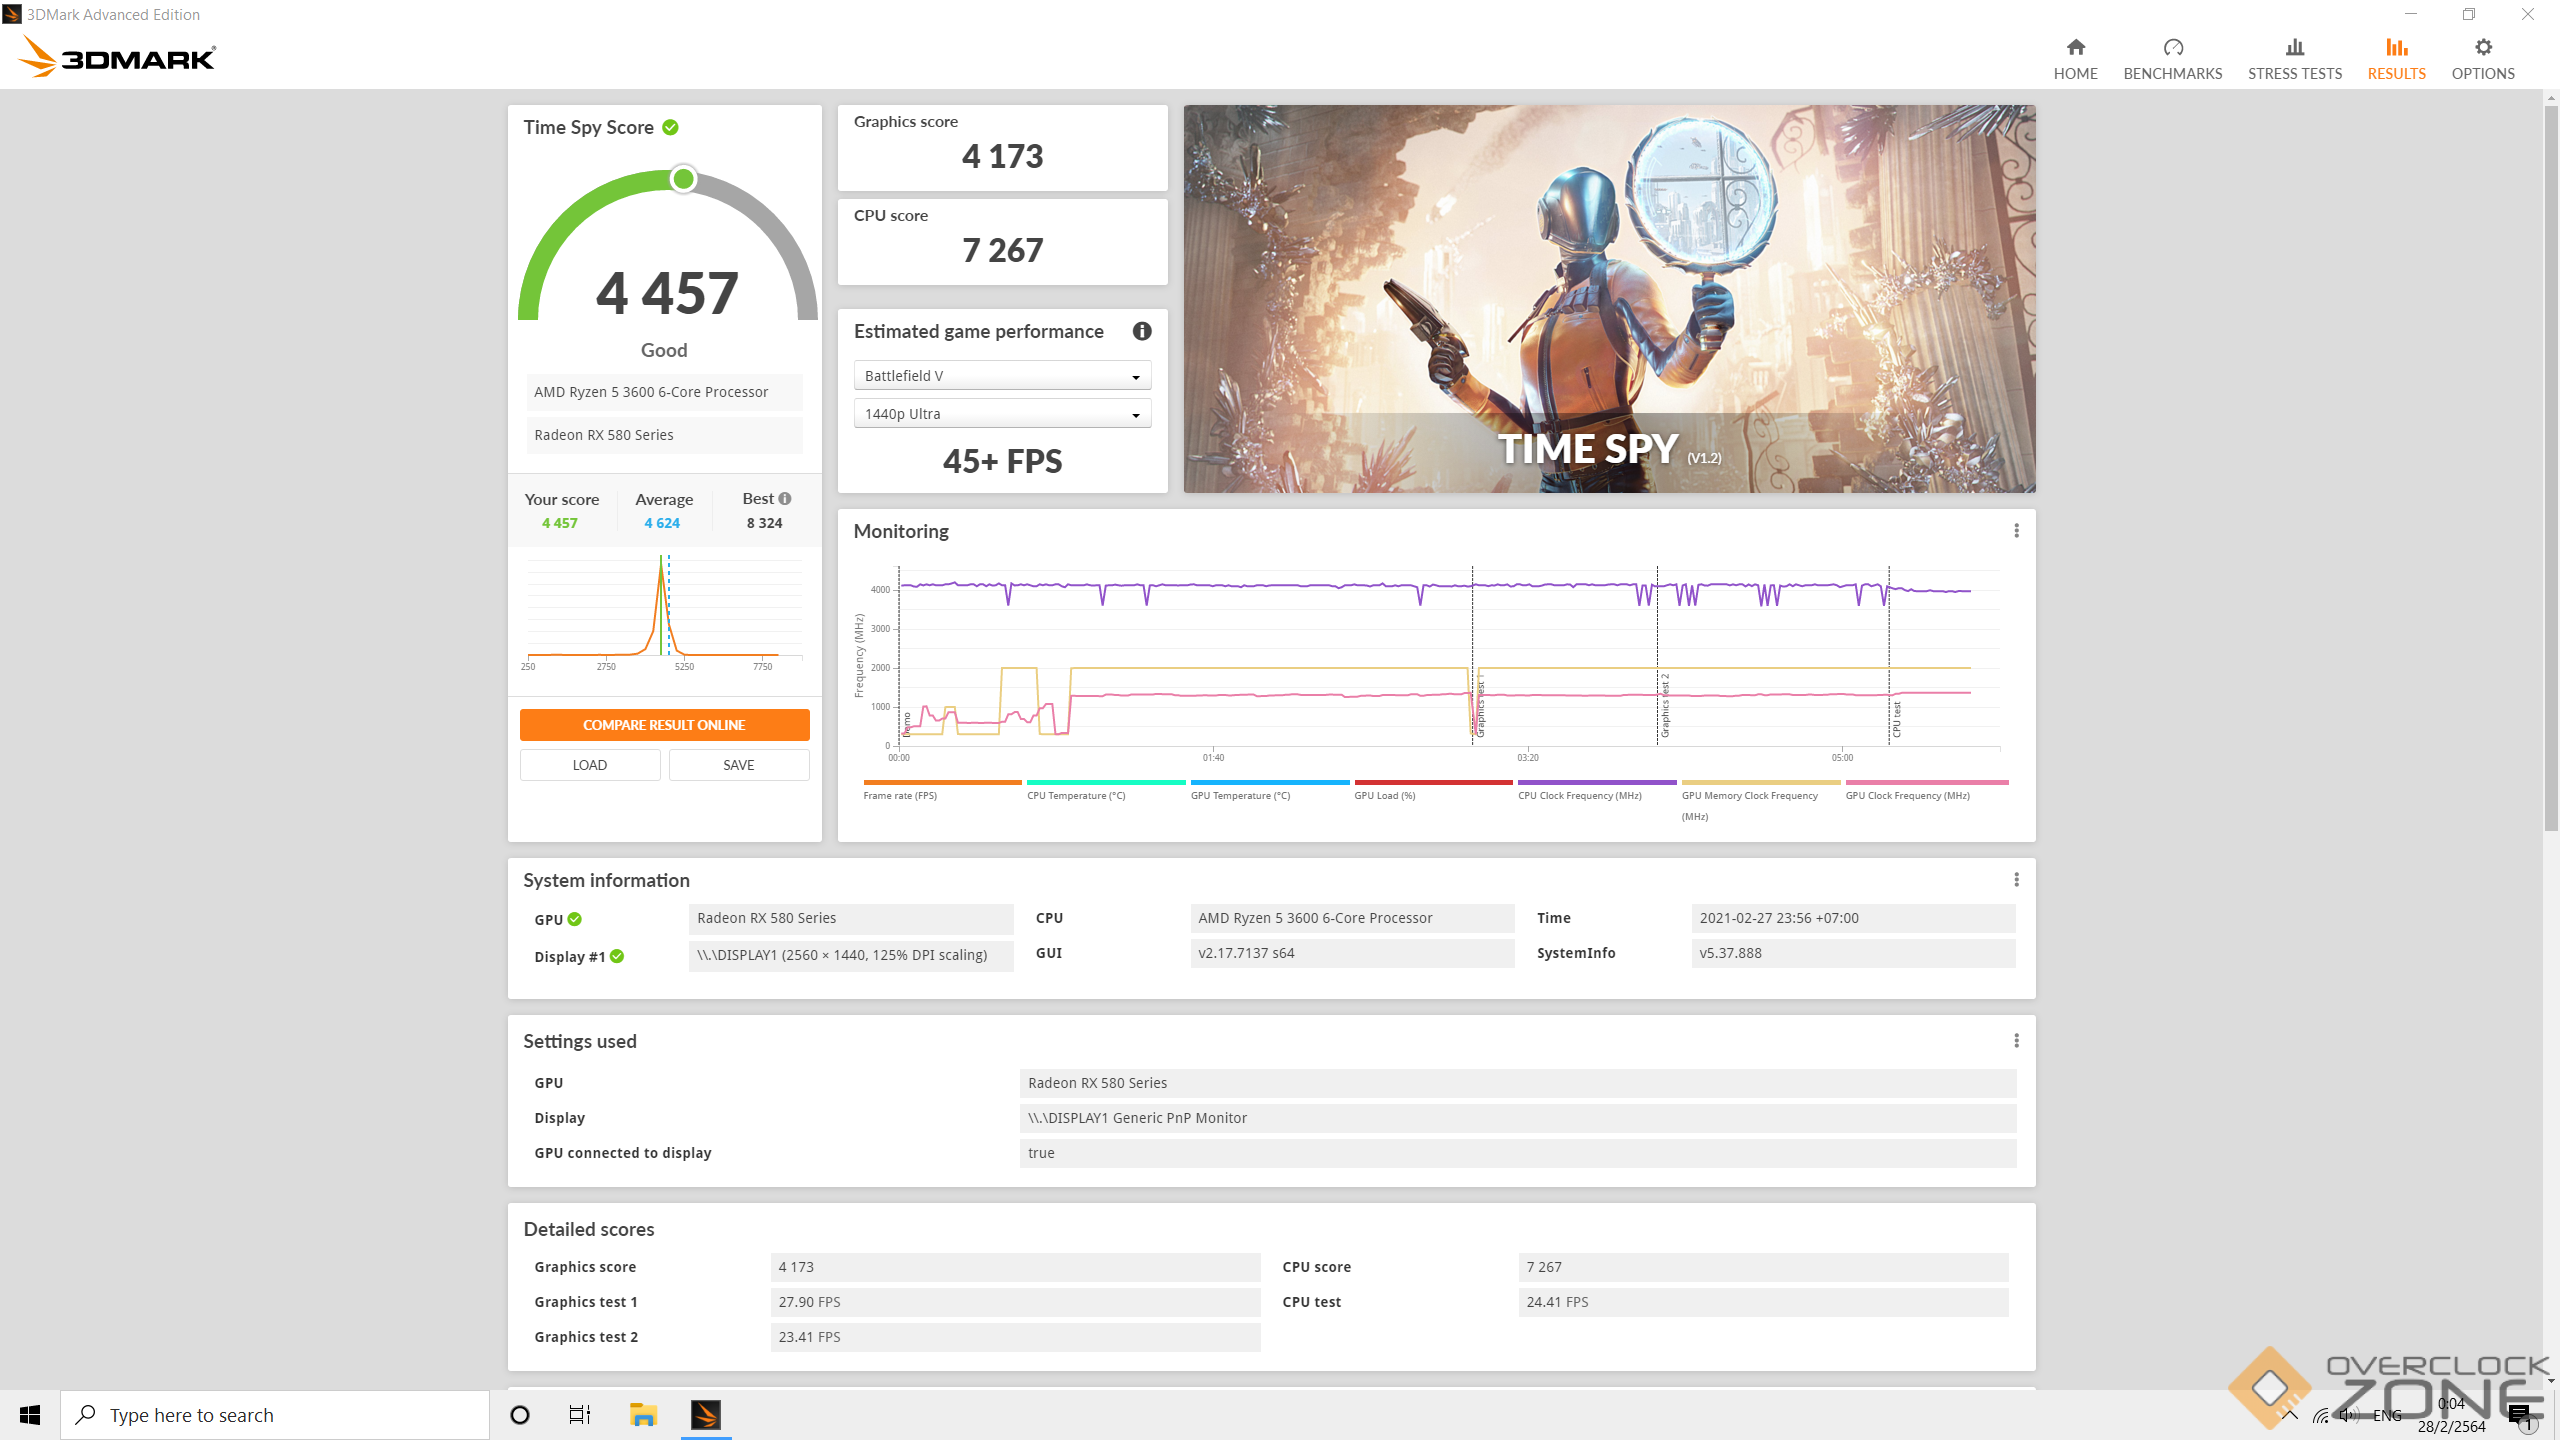The width and height of the screenshot is (2560, 1440).
Task: Click the Load button
Action: (589, 765)
